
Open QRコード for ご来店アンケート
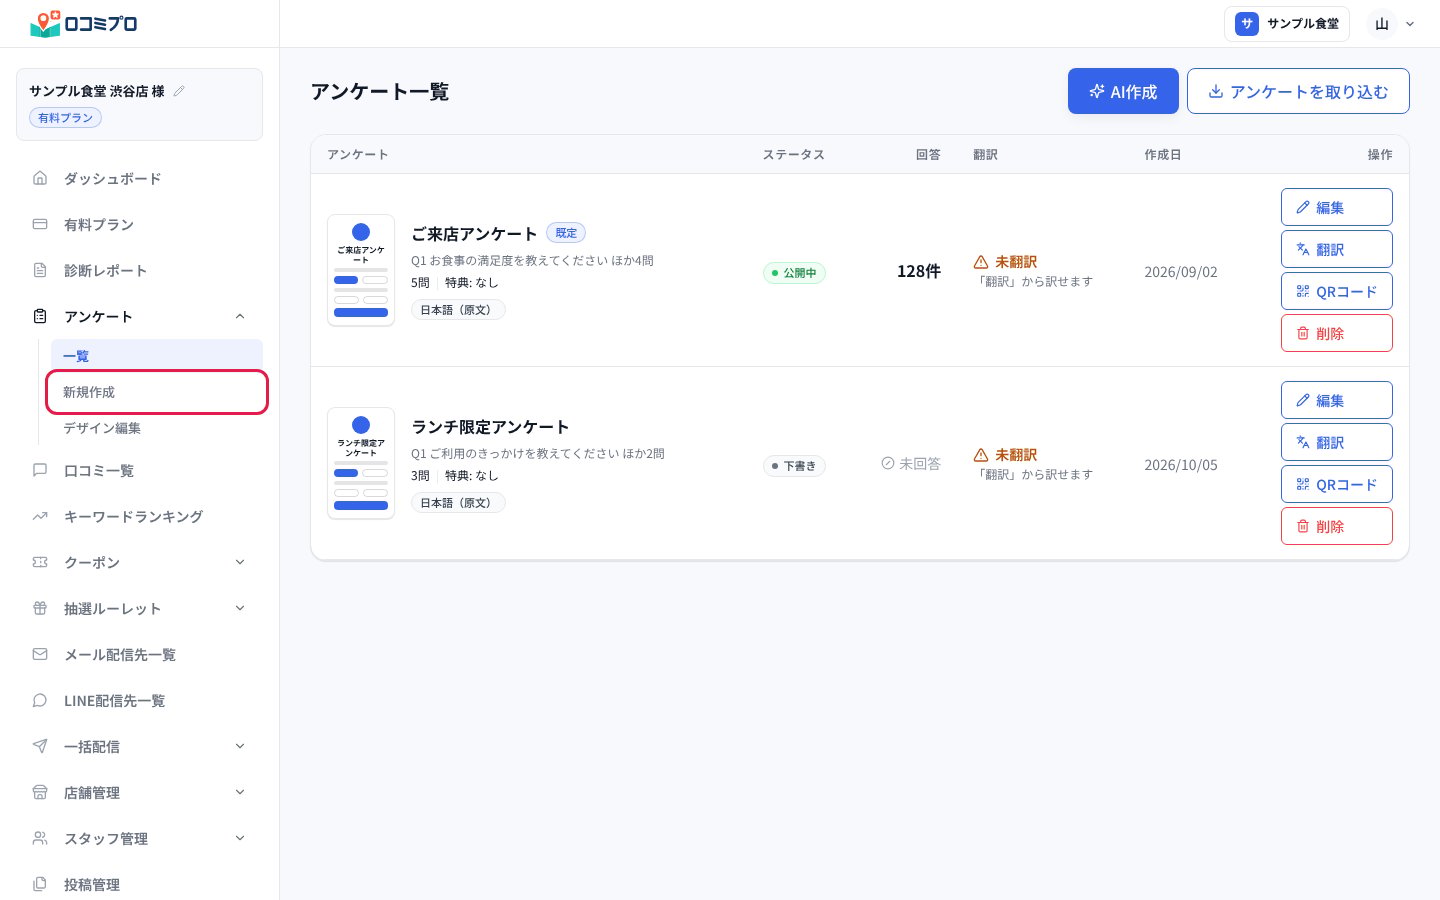1336,291
